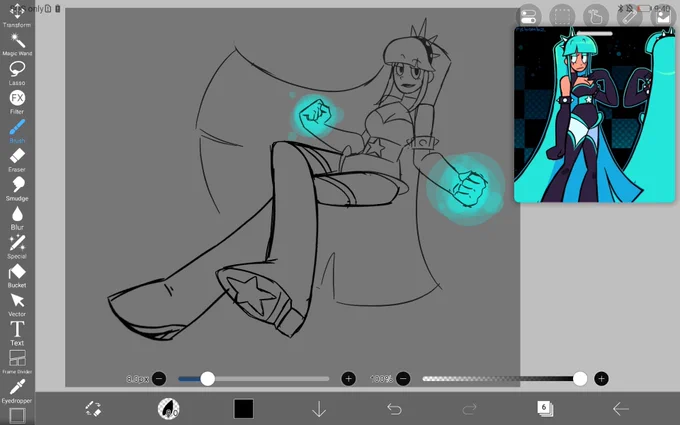The width and height of the screenshot is (680, 425).
Task: Select the Blur tool
Action: 17,218
